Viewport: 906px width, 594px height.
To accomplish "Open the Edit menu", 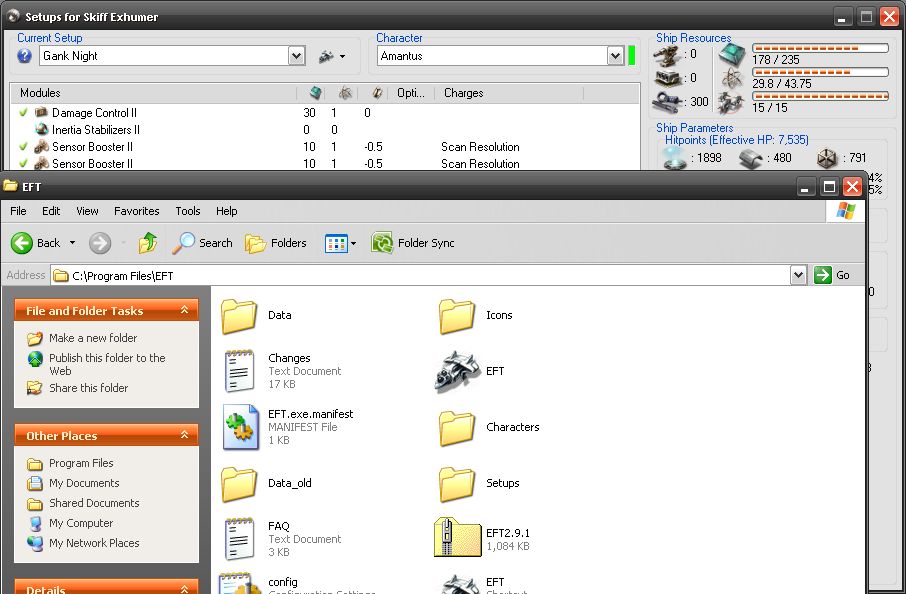I will point(51,211).
